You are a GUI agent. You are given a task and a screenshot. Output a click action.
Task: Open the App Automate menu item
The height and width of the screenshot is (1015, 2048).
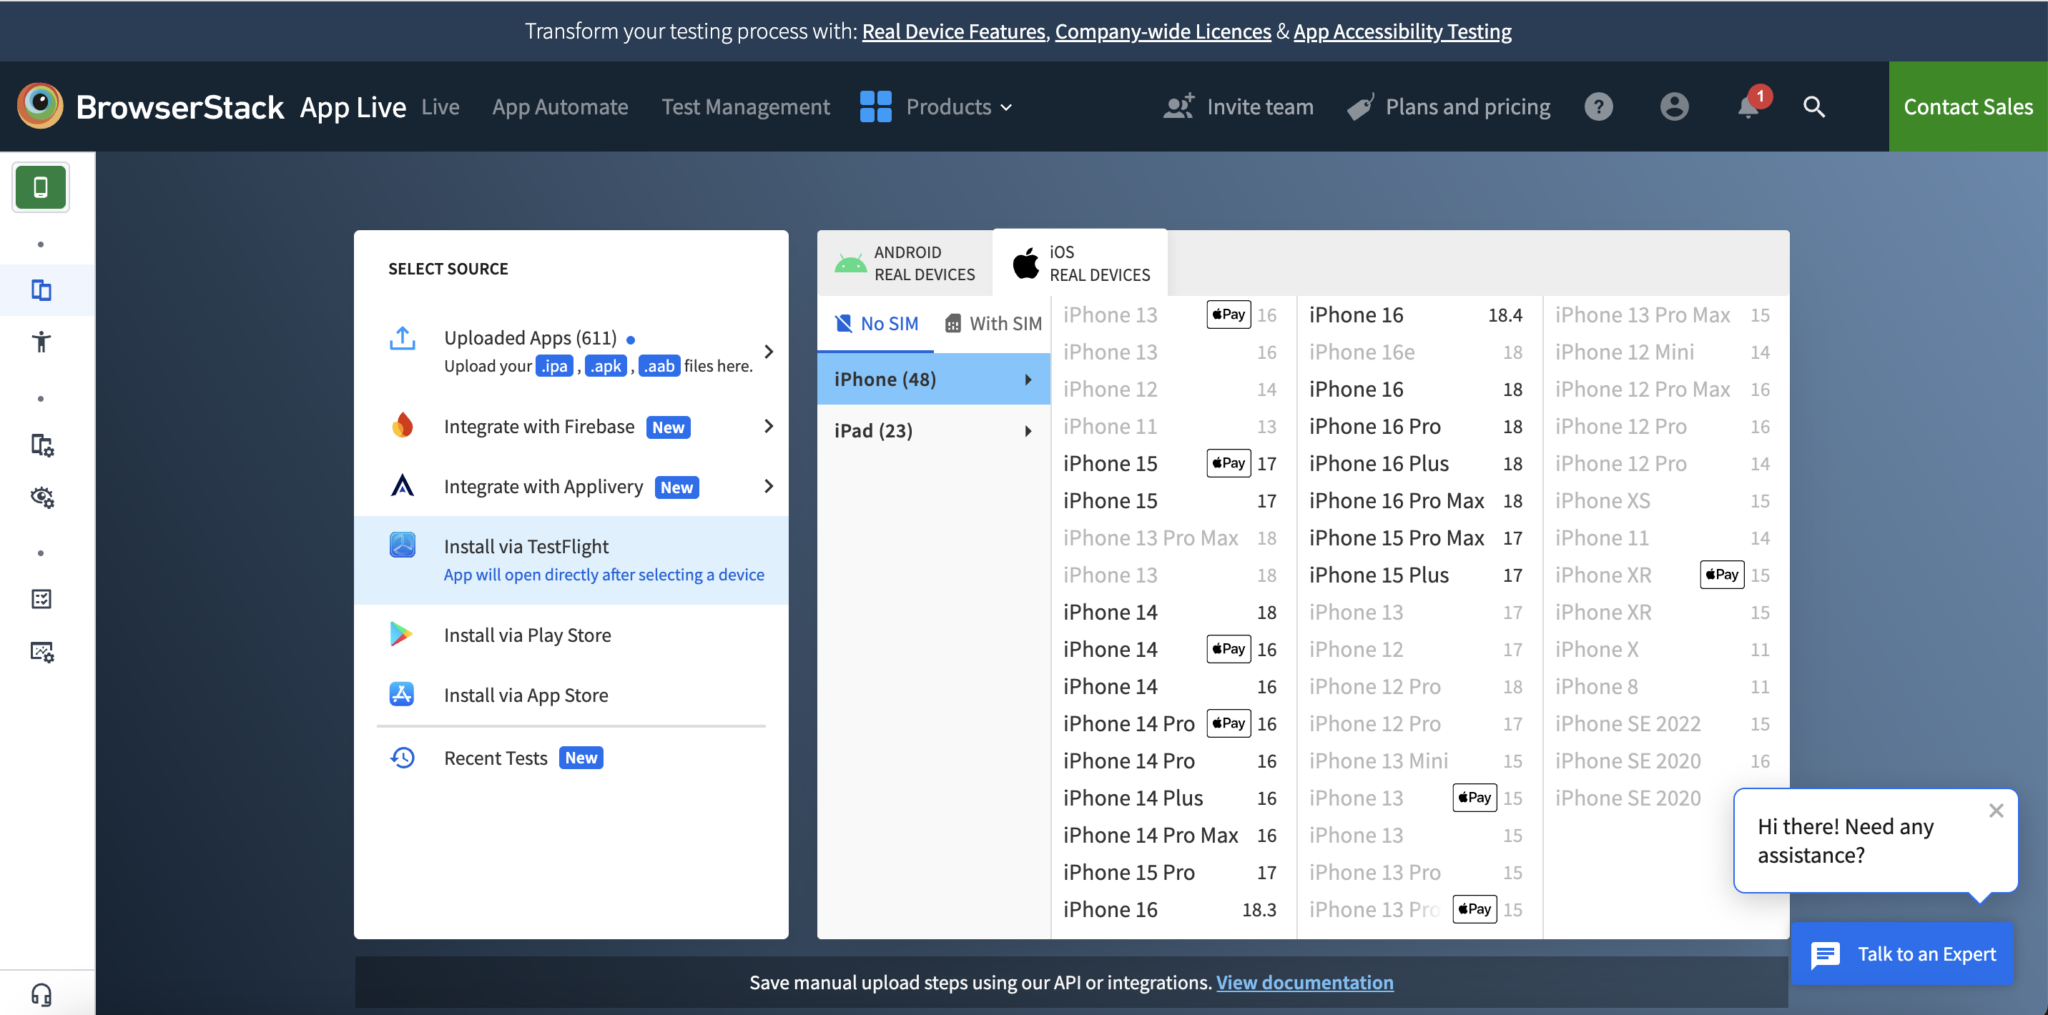(560, 107)
